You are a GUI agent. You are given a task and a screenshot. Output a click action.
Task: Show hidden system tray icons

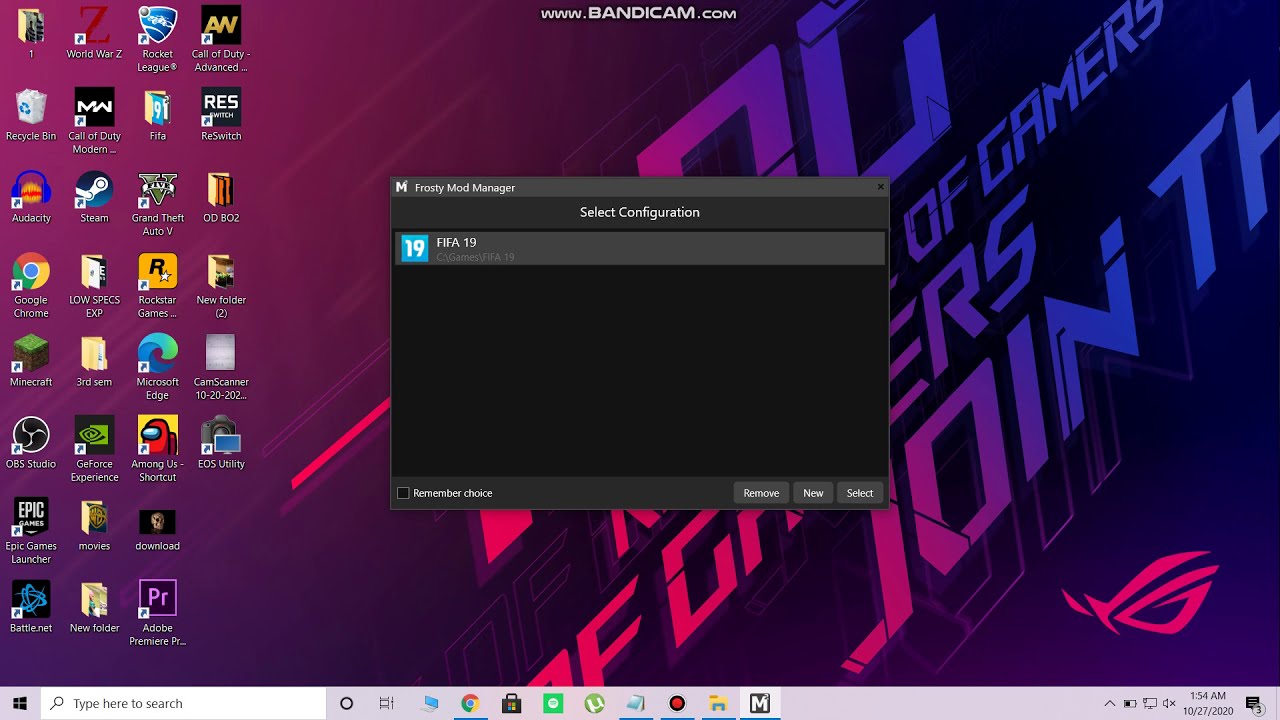pyautogui.click(x=1110, y=703)
